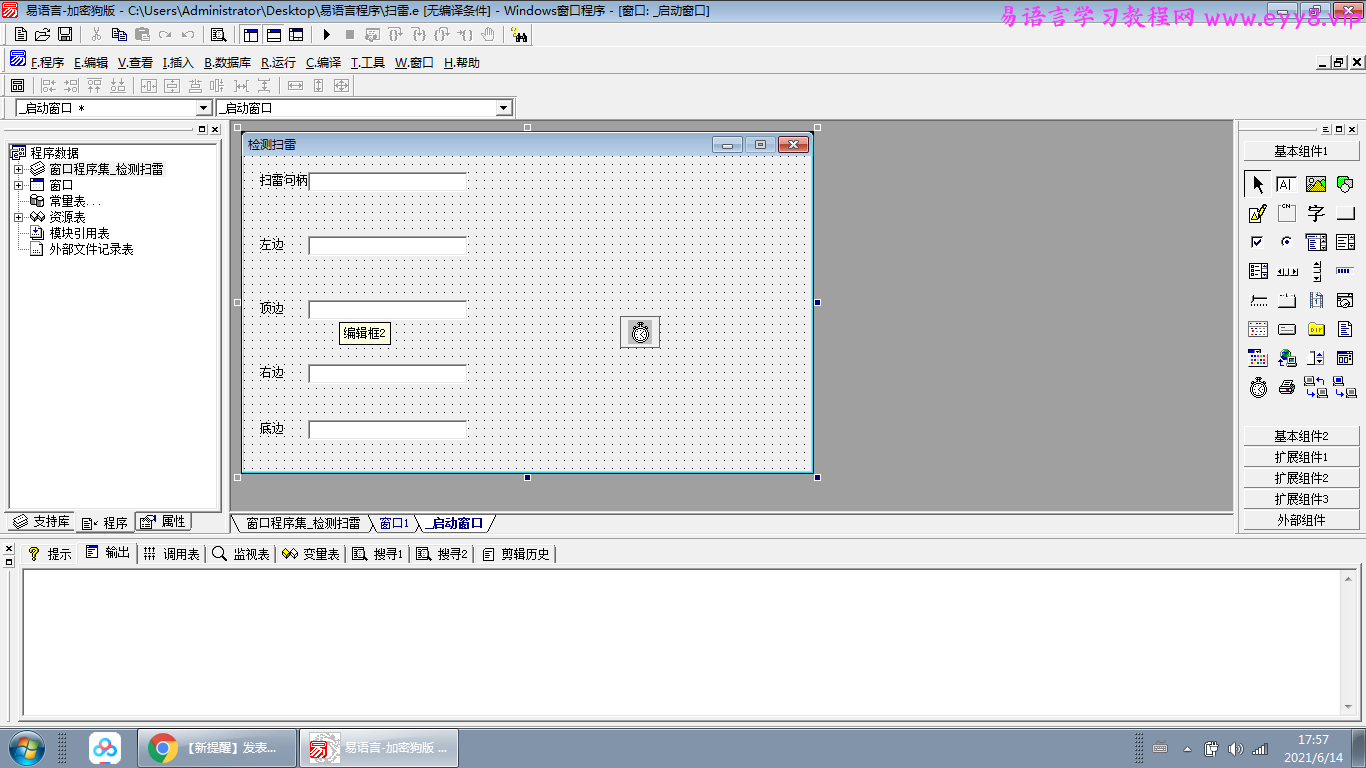This screenshot has height=768, width=1366.
Task: Pick the printer component icon
Action: click(1287, 387)
